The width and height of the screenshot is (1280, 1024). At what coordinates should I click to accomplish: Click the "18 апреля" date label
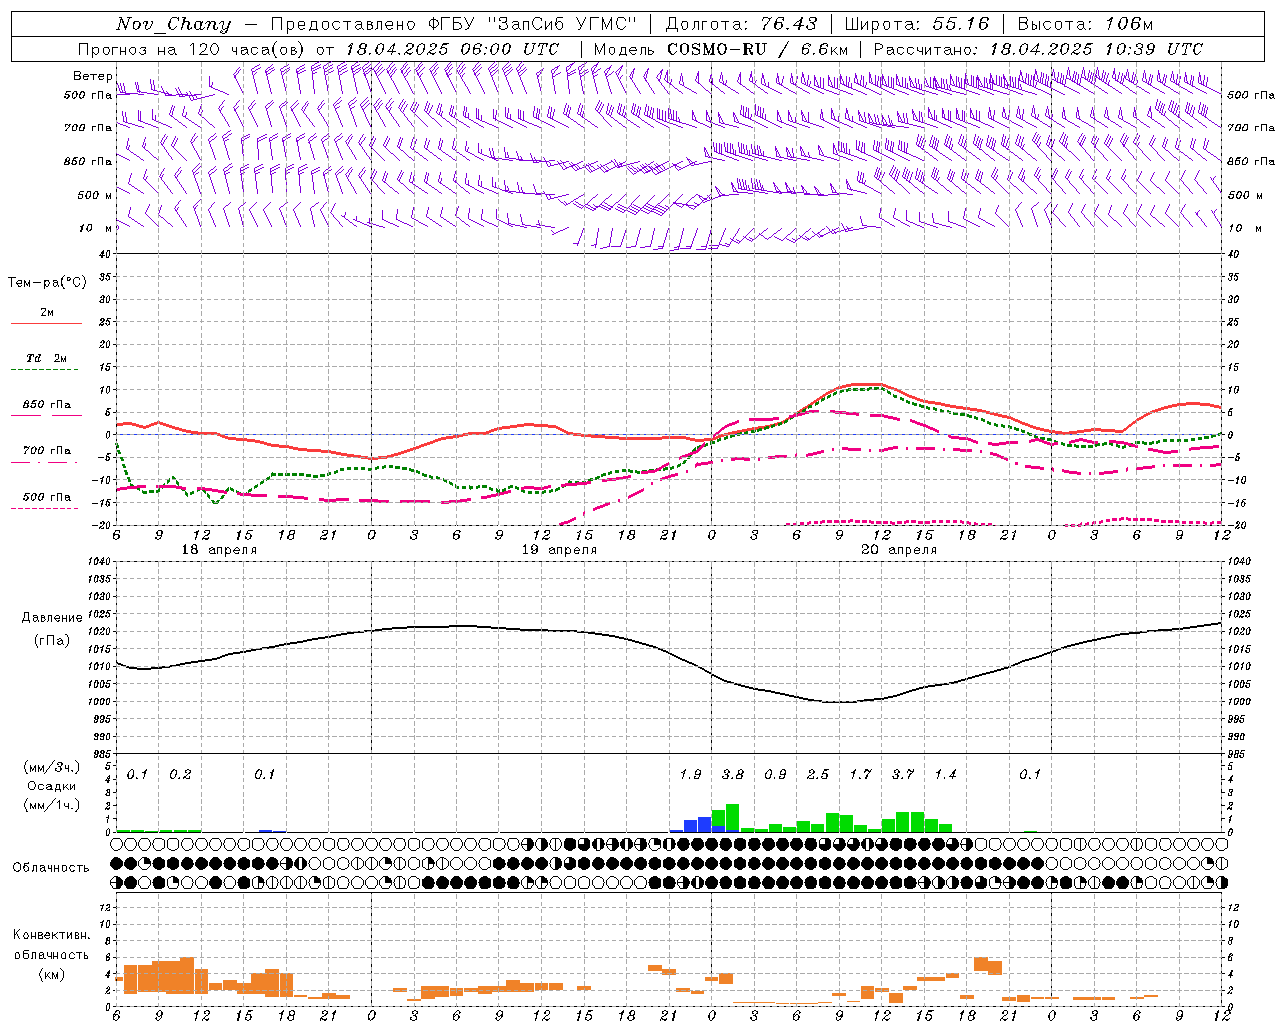219,550
